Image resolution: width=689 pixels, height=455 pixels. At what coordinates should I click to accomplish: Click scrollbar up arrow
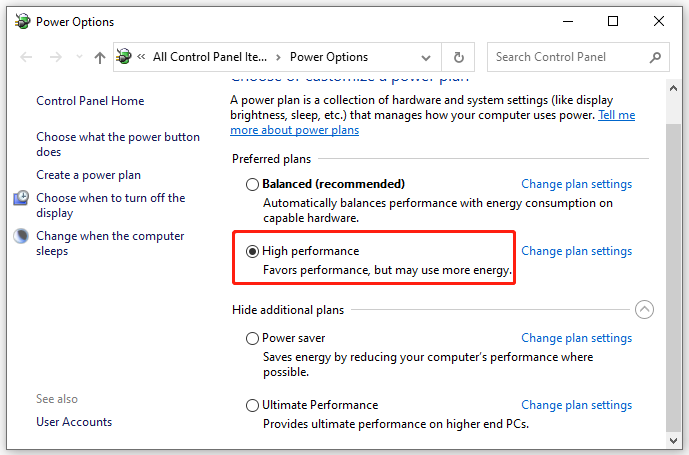[673, 88]
